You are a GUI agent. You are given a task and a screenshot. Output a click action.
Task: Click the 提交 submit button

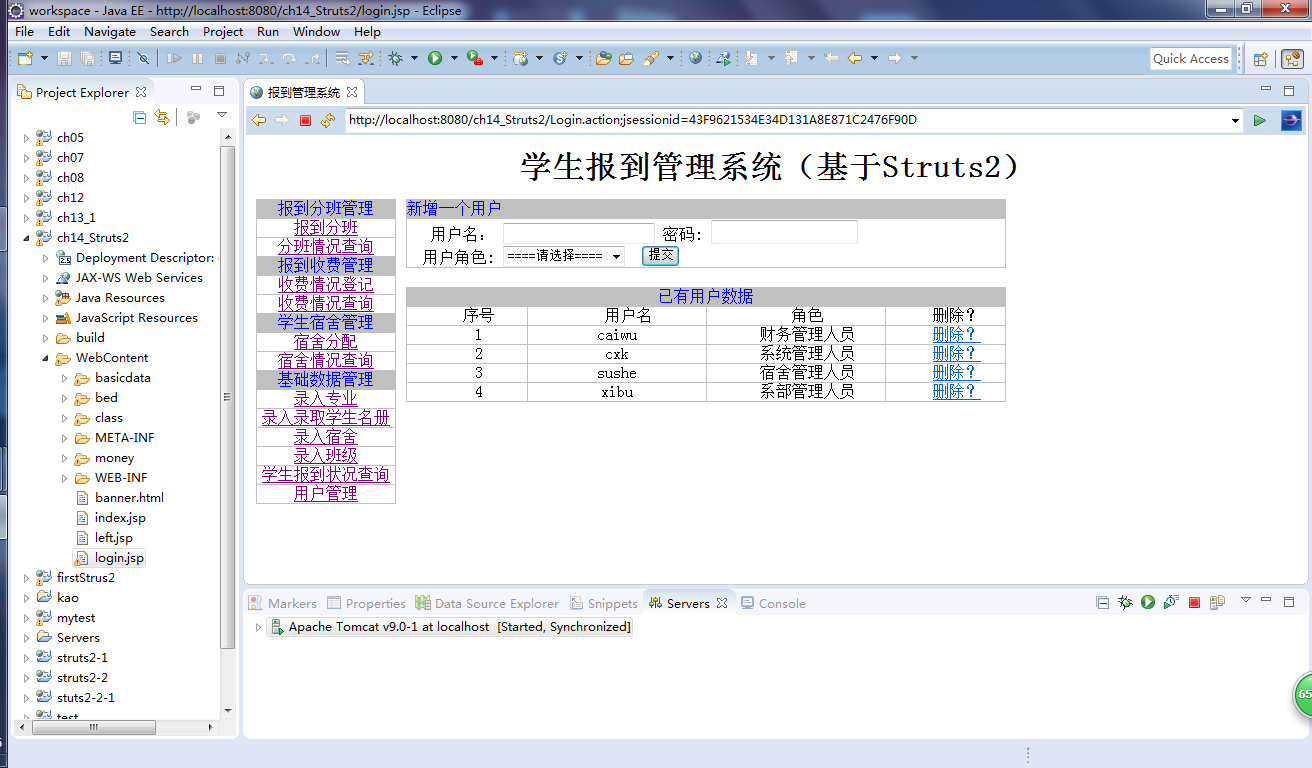point(660,255)
